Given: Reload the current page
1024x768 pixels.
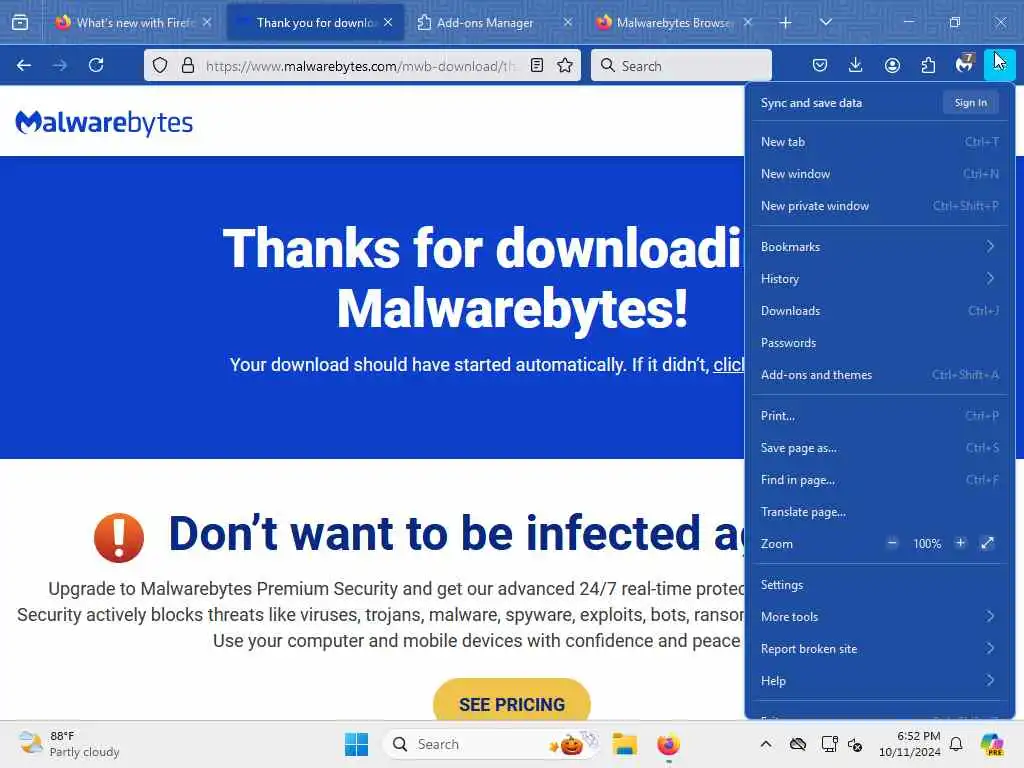Looking at the screenshot, I should (x=96, y=65).
